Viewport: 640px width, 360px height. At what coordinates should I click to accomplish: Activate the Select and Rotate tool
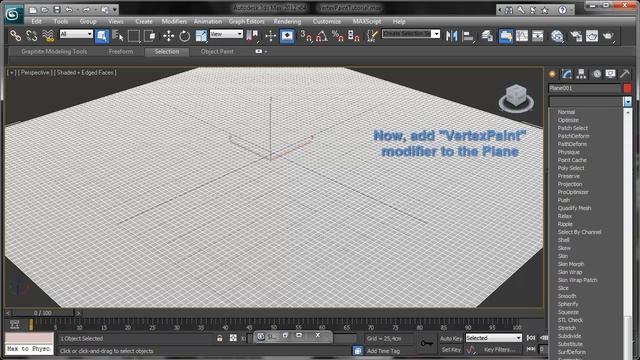[x=184, y=36]
